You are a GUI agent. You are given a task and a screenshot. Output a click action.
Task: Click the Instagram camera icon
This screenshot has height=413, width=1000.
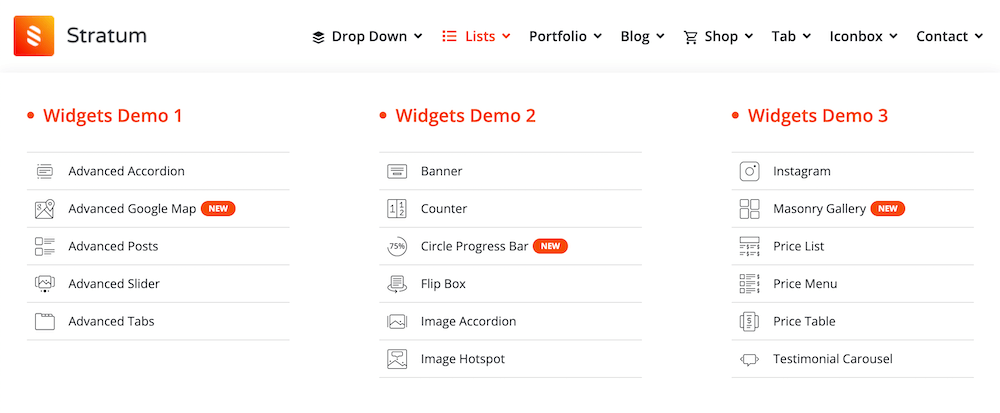tap(749, 171)
